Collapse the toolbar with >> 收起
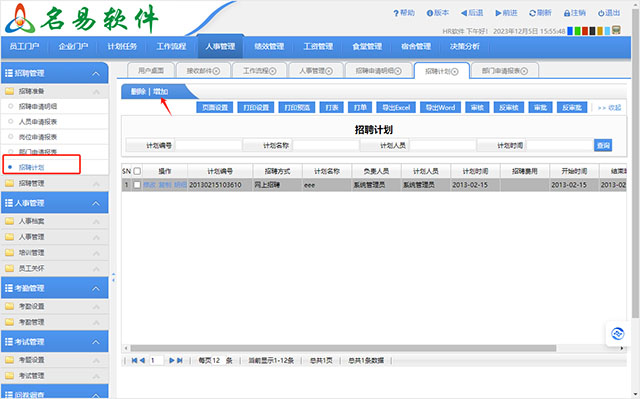This screenshot has width=640, height=399. 609,108
